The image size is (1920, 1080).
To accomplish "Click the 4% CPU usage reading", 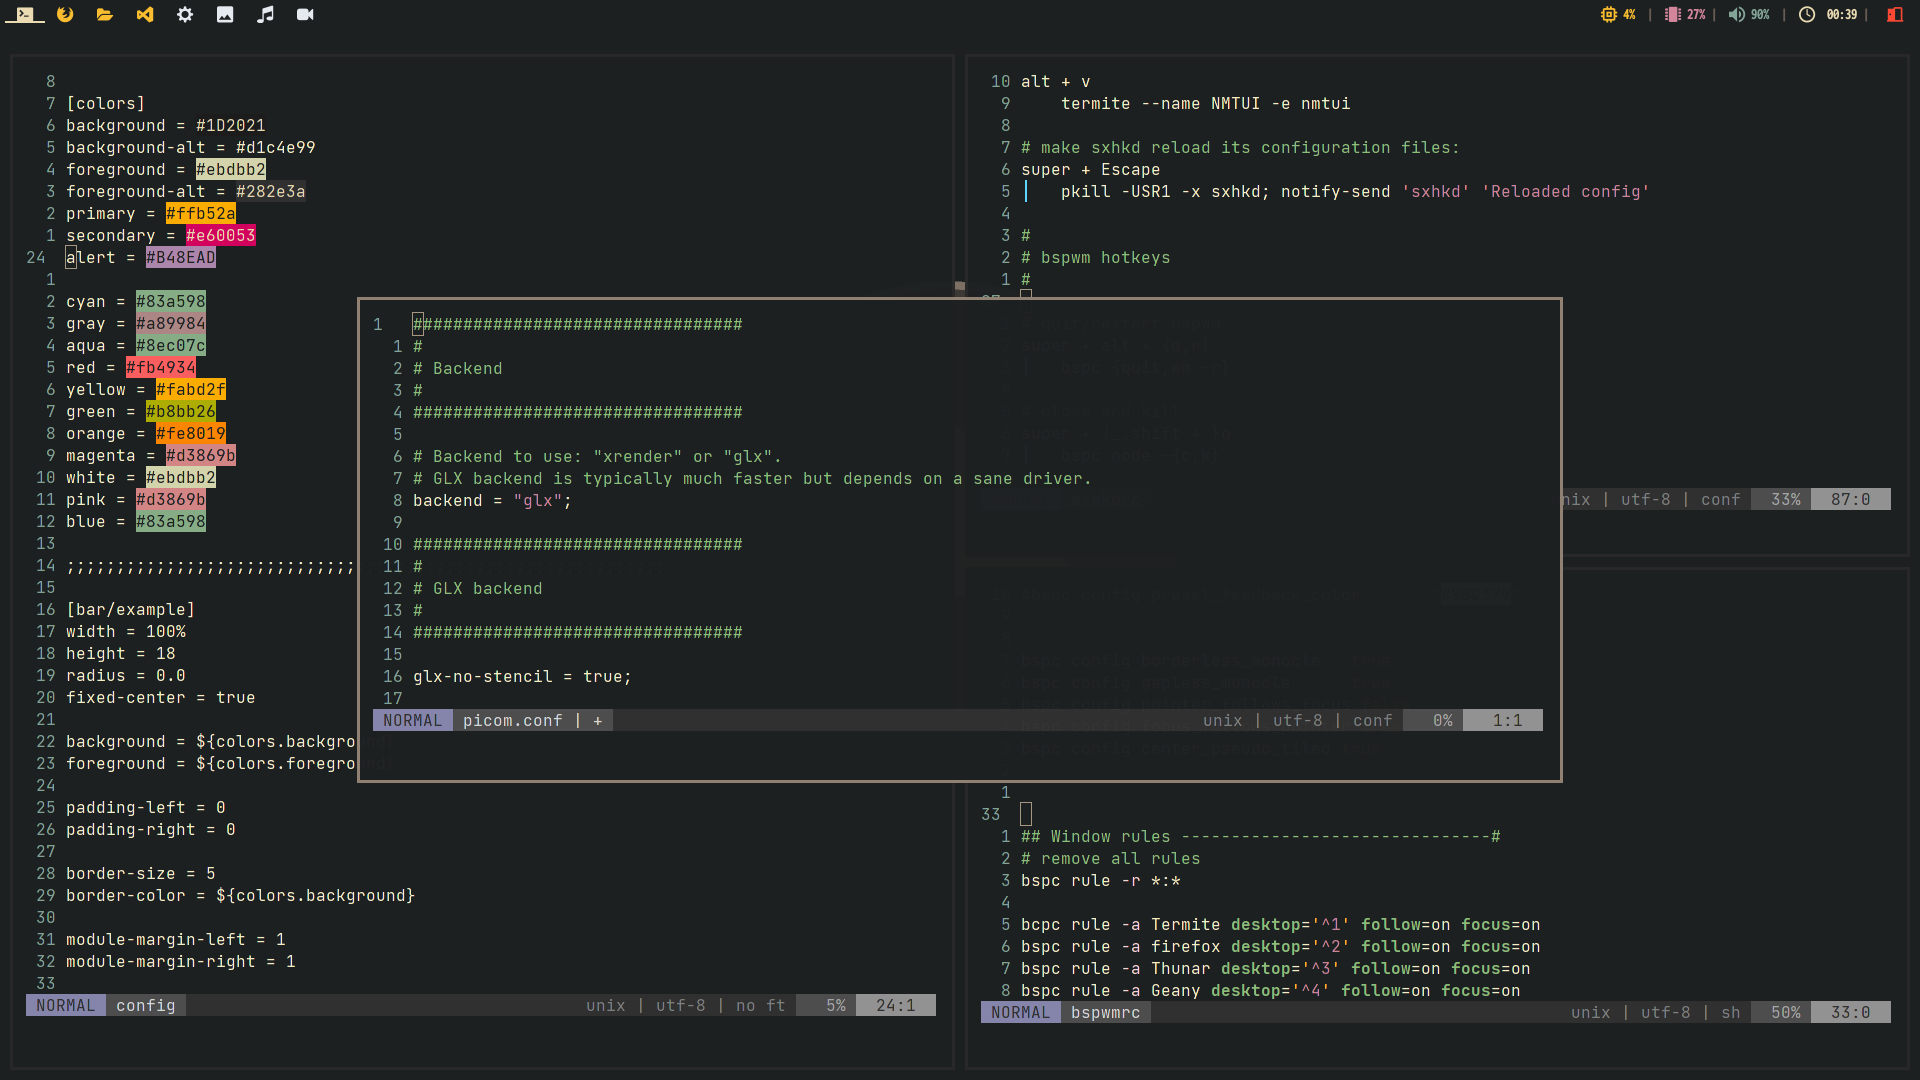I will pos(1630,15).
